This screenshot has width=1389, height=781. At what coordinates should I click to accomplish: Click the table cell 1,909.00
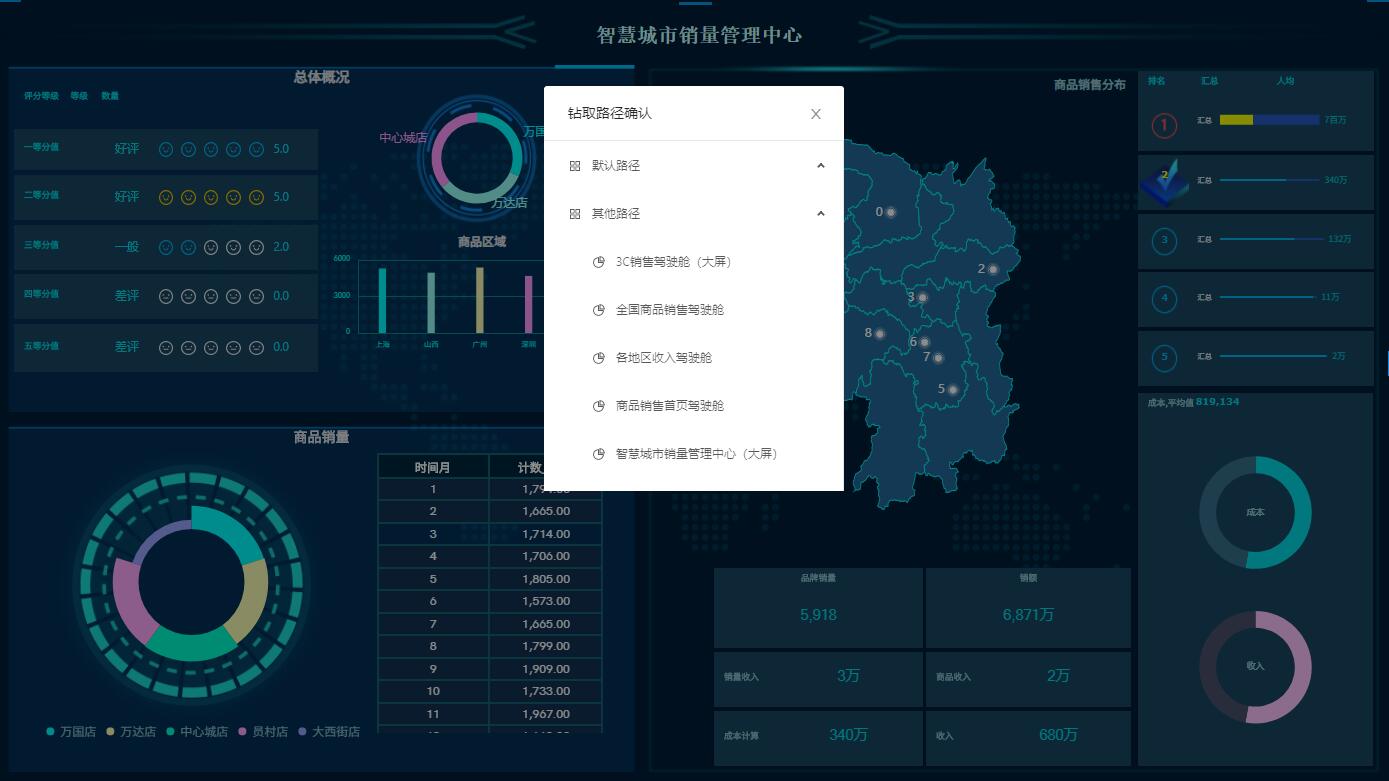click(x=546, y=669)
